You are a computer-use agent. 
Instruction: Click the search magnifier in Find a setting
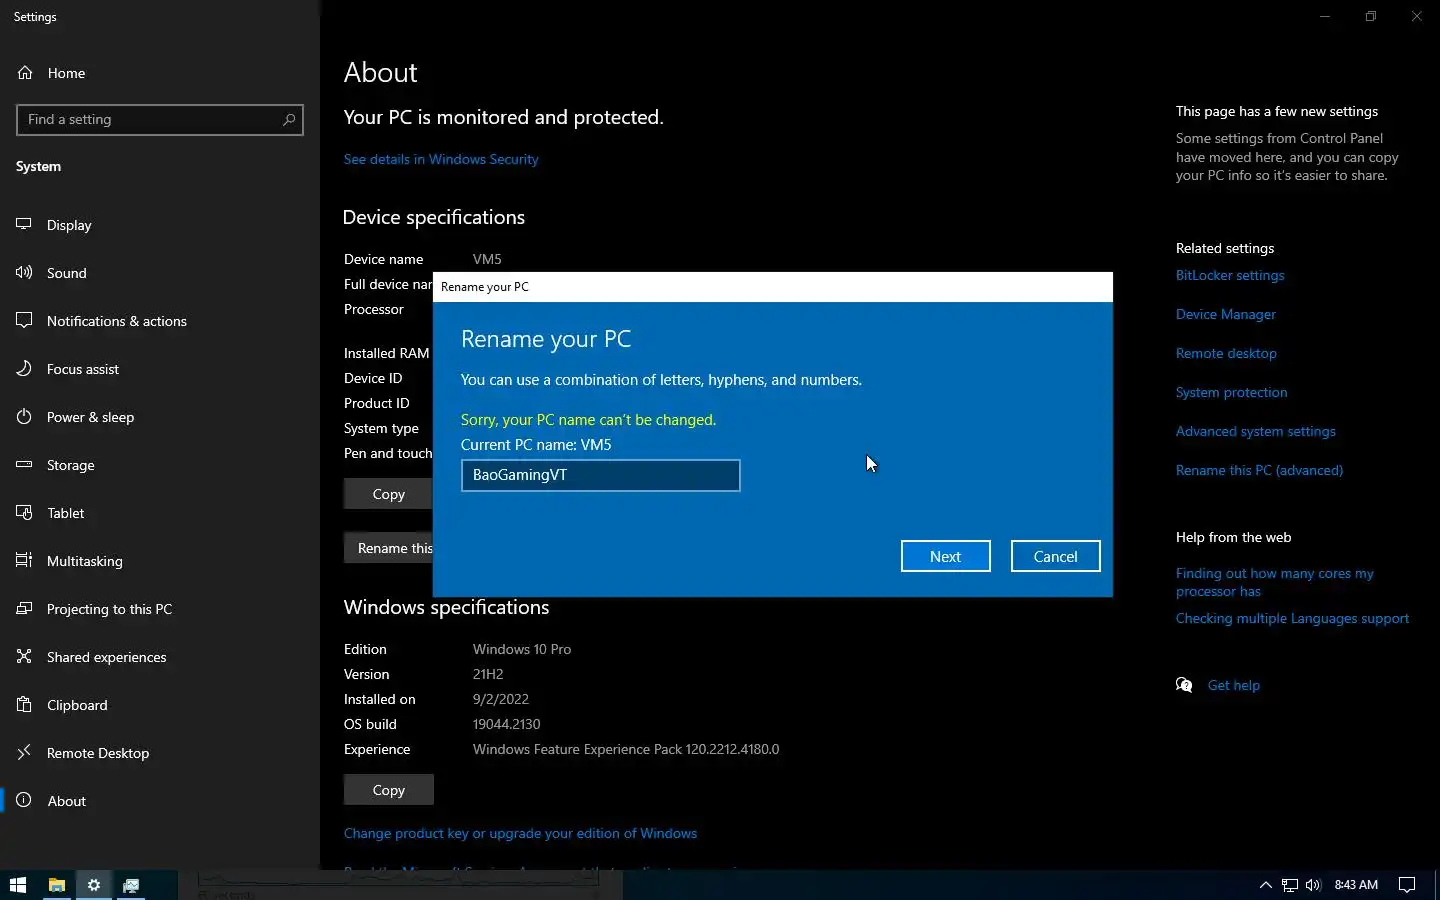[289, 120]
